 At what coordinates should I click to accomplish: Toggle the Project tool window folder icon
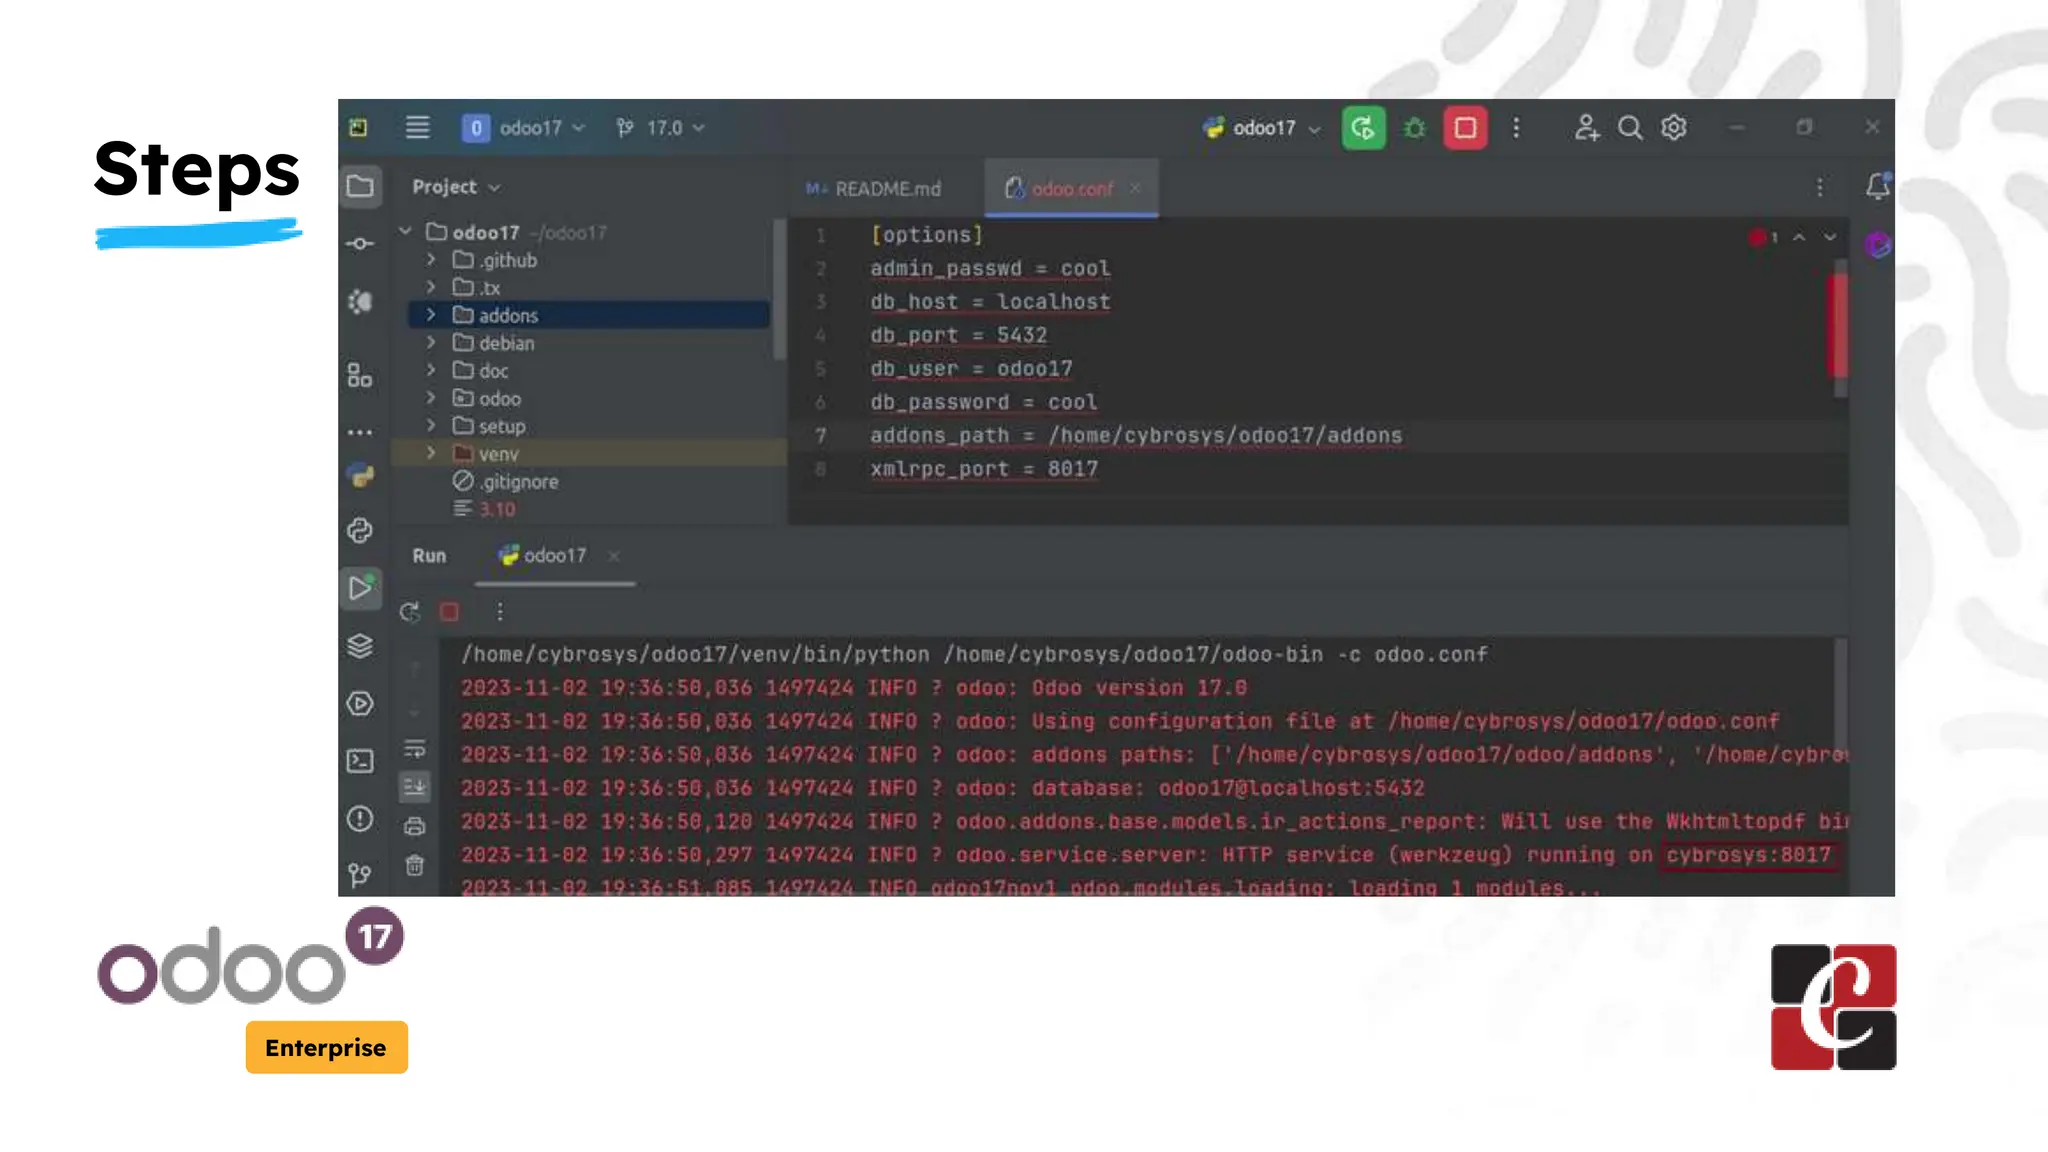[x=361, y=187]
